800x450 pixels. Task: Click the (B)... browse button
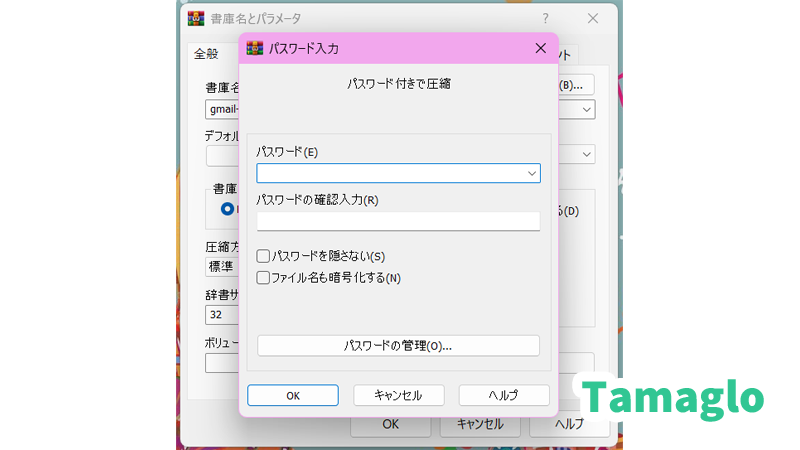tap(577, 85)
